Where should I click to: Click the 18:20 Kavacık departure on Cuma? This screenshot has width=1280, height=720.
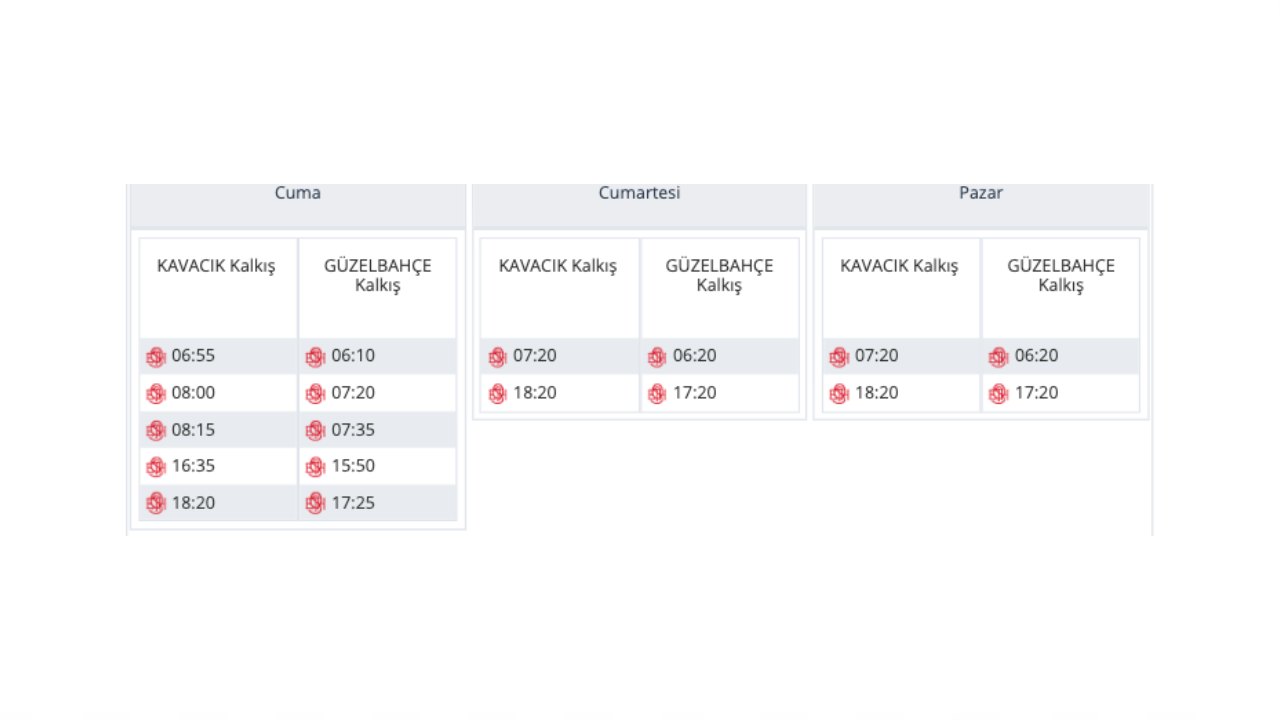193,503
